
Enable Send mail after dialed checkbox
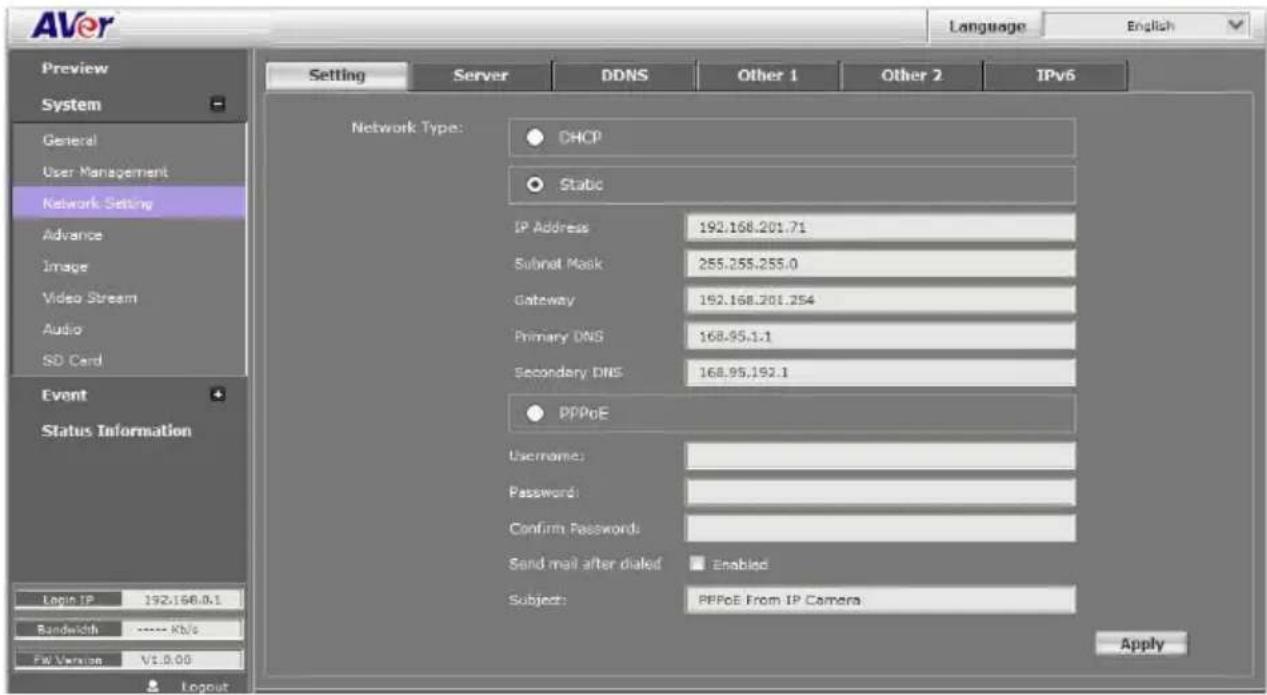click(698, 564)
